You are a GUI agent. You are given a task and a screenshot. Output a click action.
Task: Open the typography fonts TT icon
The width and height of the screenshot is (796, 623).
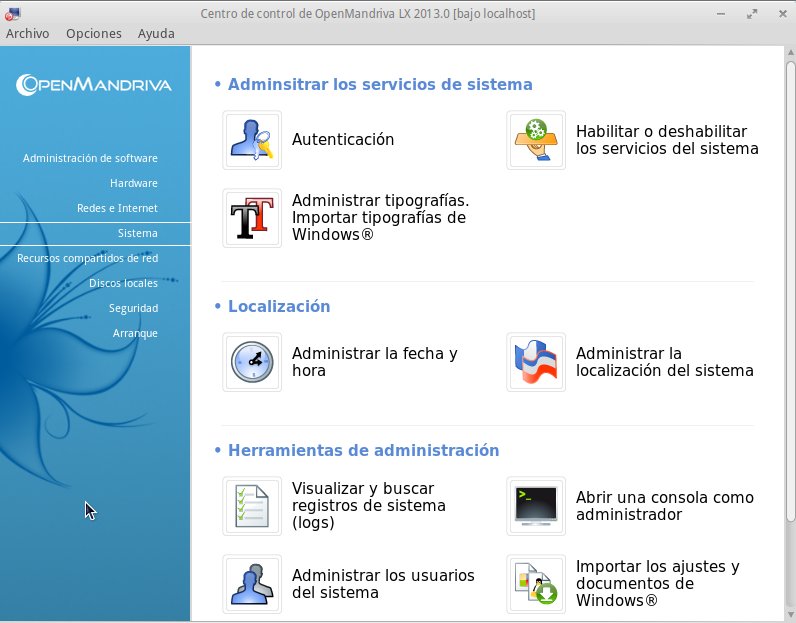[x=252, y=218]
